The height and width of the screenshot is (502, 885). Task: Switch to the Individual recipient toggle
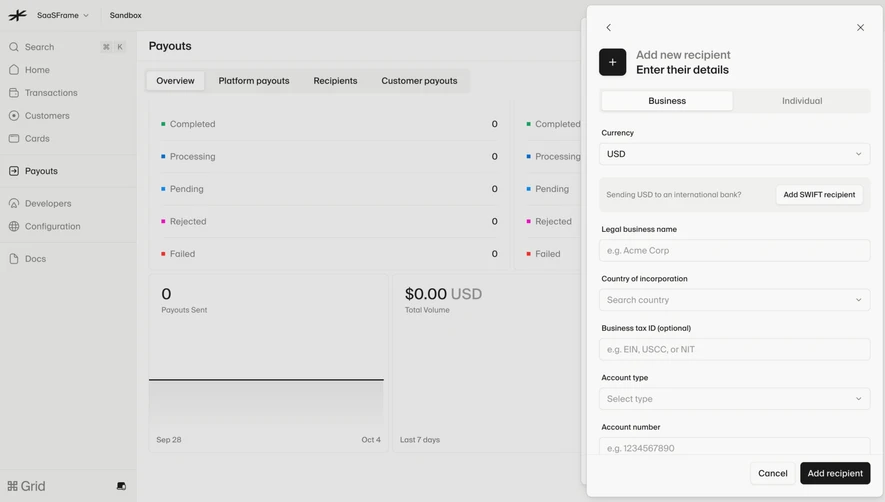(x=801, y=101)
